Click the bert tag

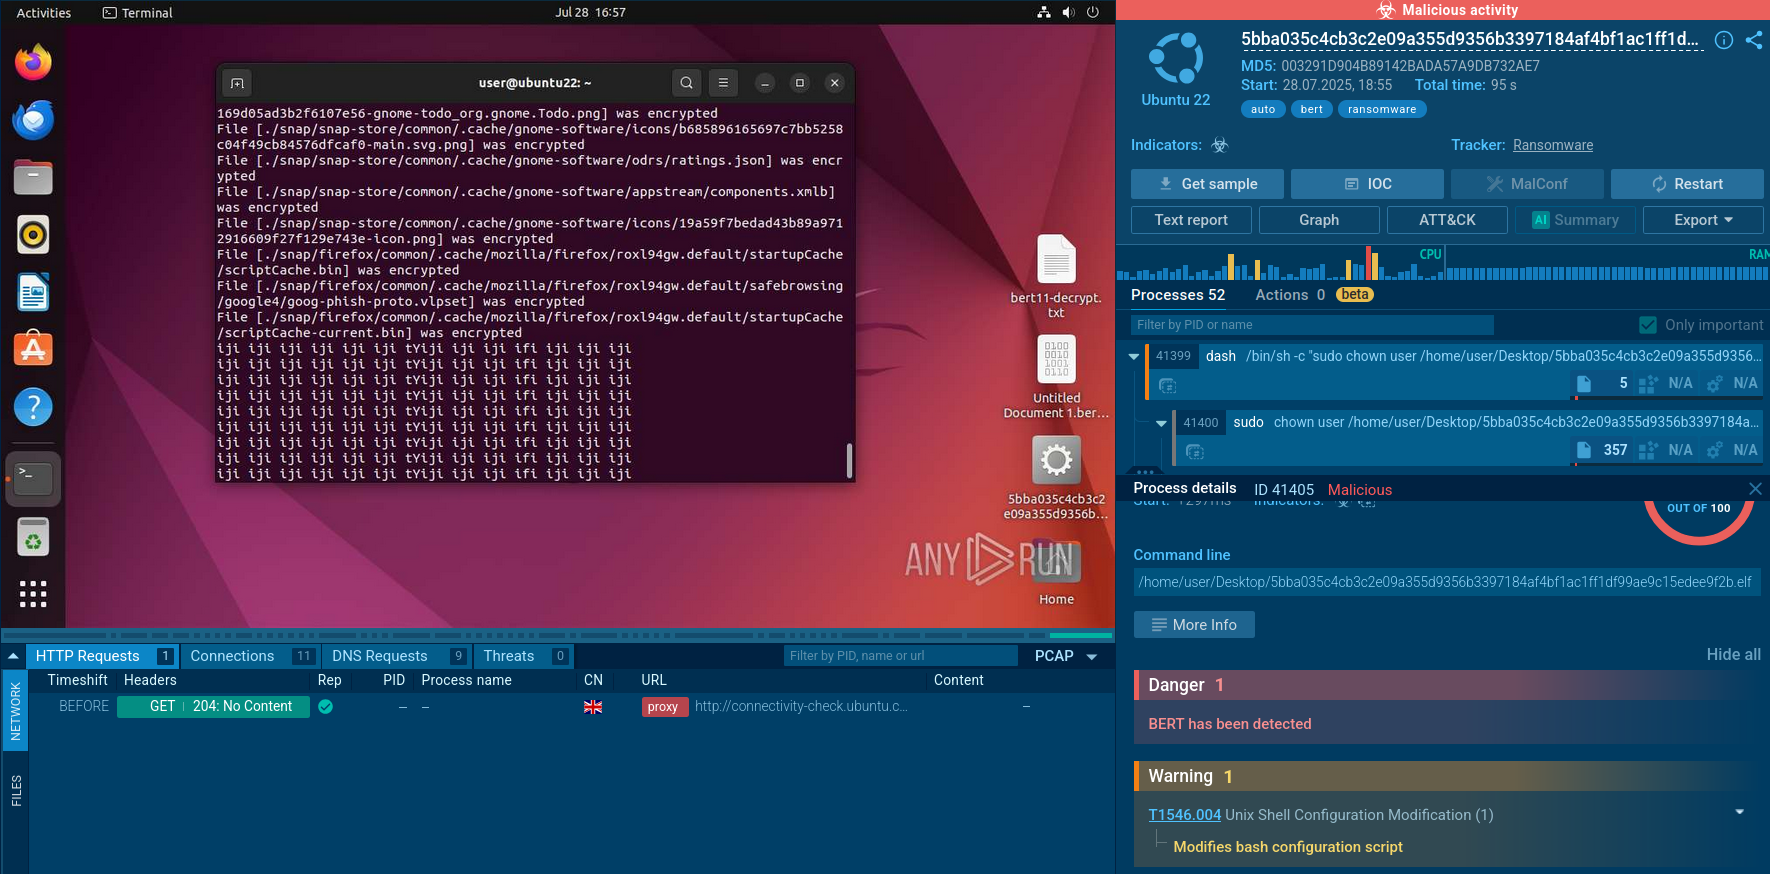(1311, 109)
